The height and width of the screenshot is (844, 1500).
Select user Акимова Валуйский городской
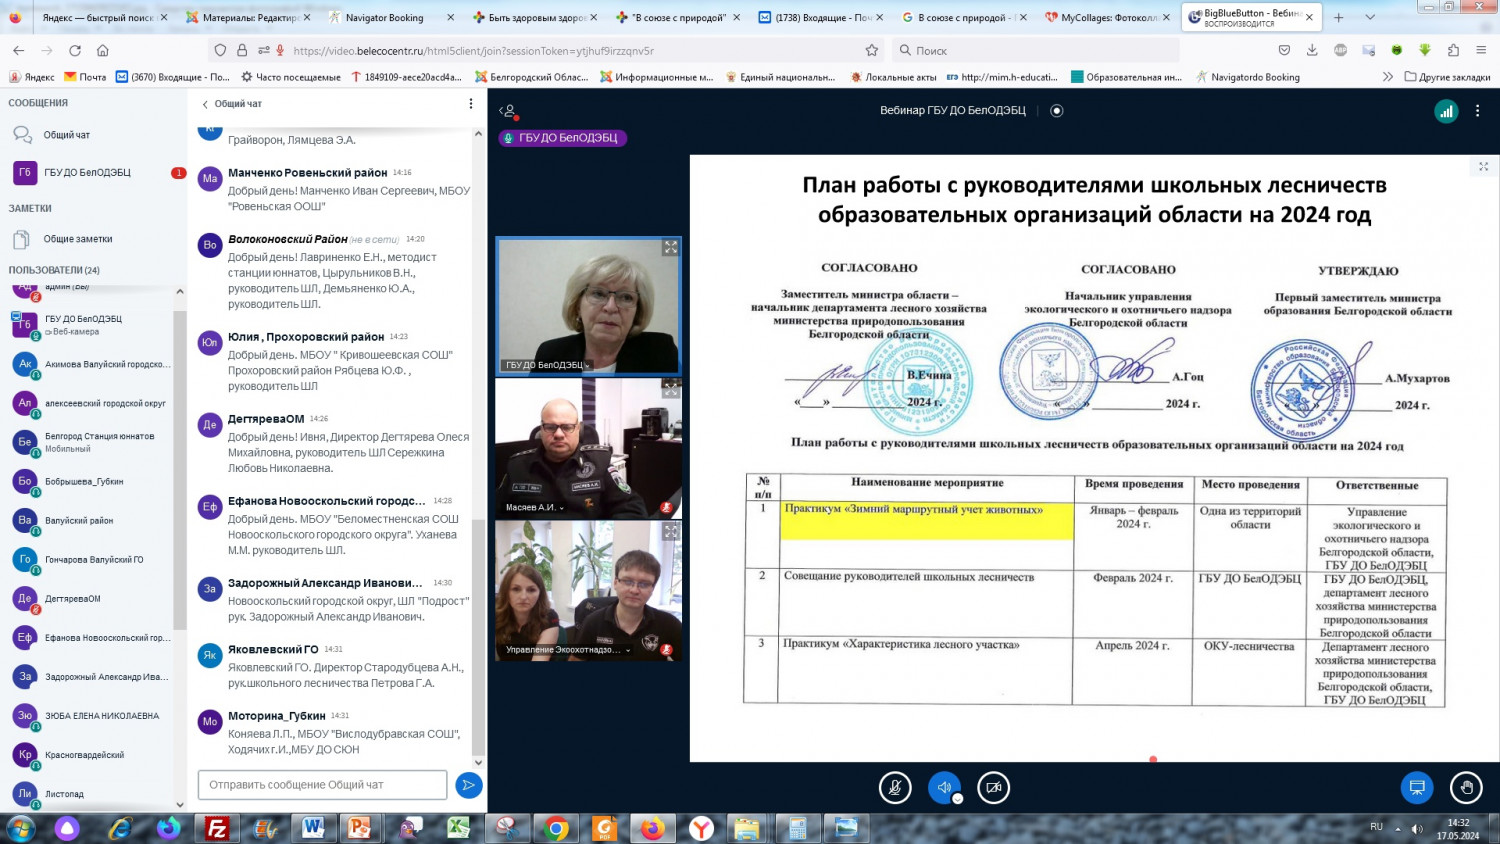coord(92,364)
